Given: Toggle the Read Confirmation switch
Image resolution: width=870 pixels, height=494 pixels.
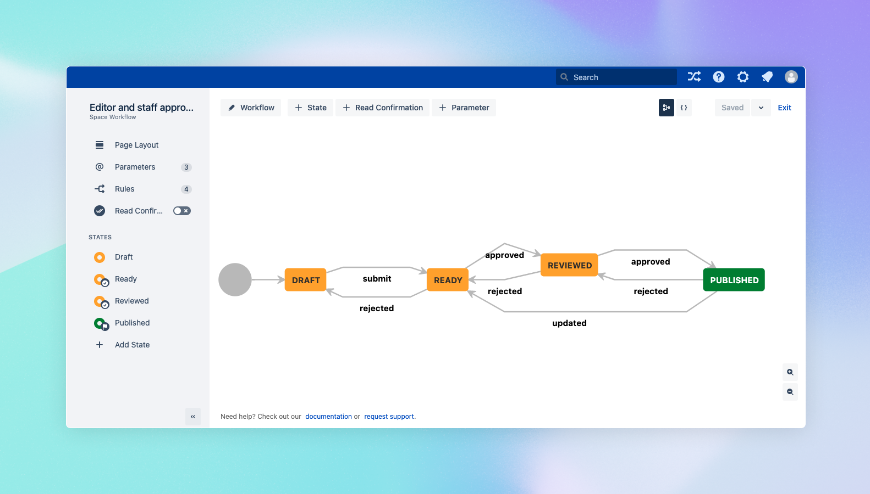Looking at the screenshot, I should point(181,211).
